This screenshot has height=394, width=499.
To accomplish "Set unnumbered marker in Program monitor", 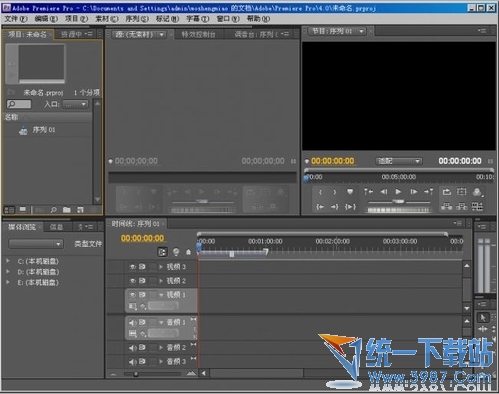I will pos(350,192).
